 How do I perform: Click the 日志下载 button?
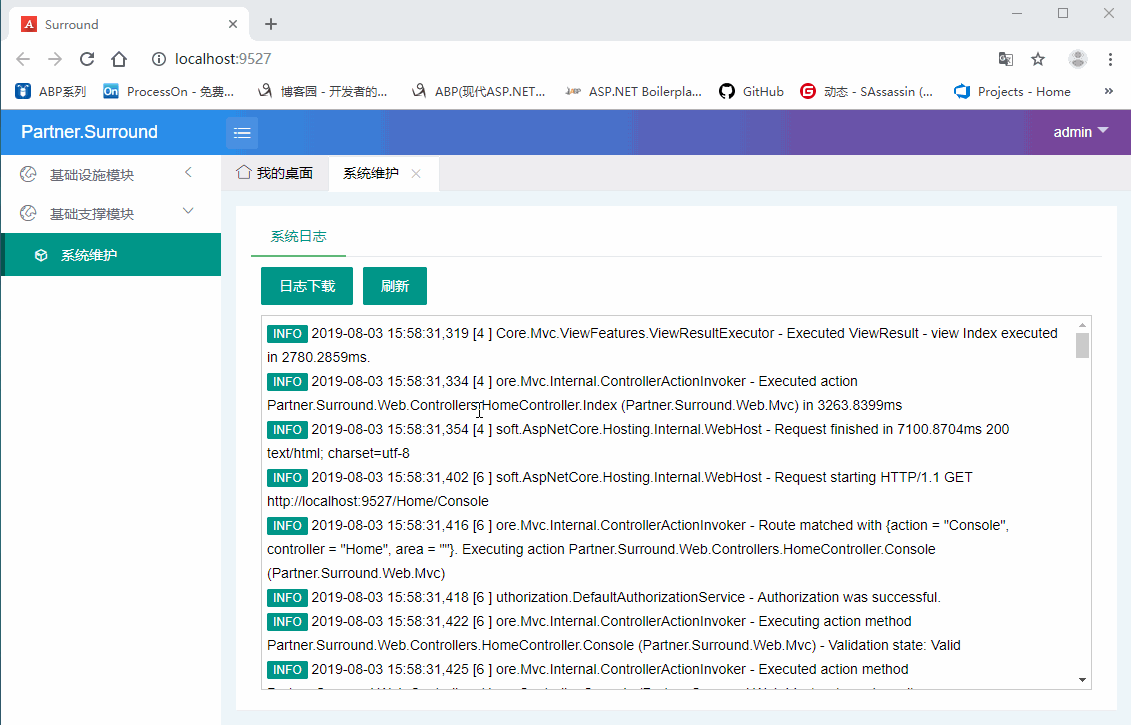307,286
